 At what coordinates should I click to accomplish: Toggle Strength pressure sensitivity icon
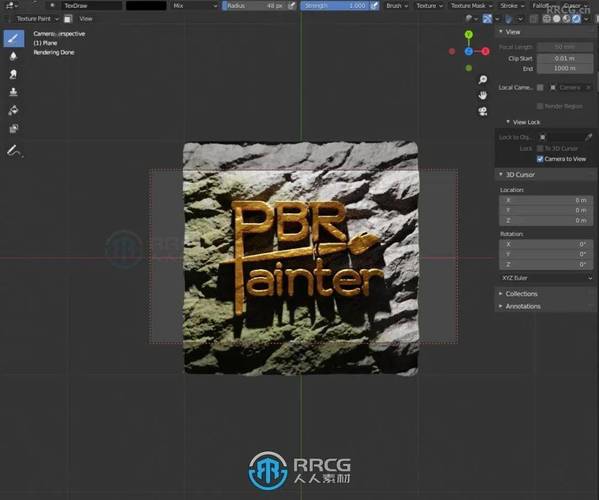coord(375,5)
